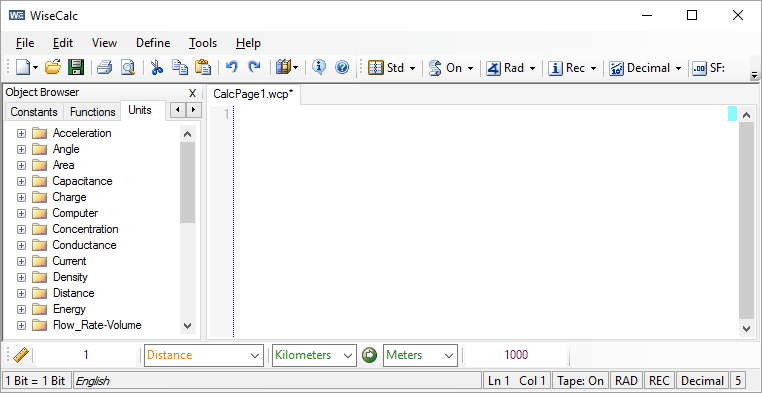Click the Paste clipboard icon

[202, 68]
